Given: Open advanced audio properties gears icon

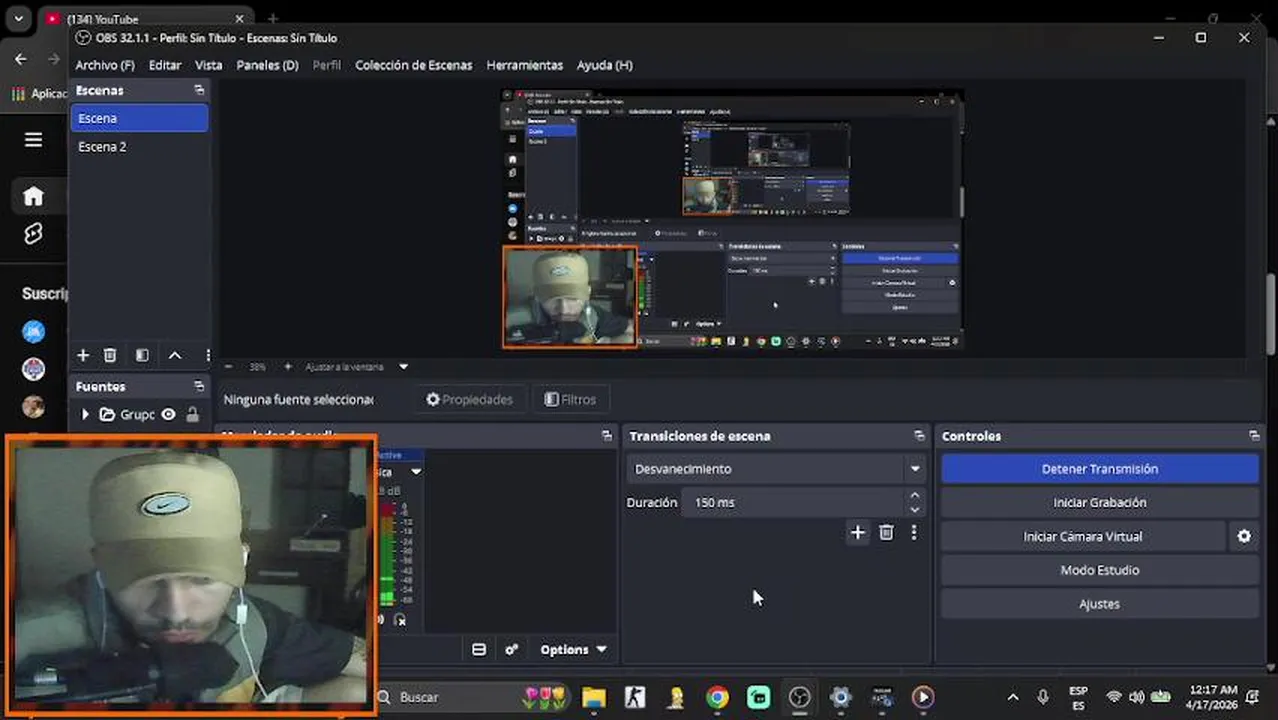Looking at the screenshot, I should [x=512, y=650].
